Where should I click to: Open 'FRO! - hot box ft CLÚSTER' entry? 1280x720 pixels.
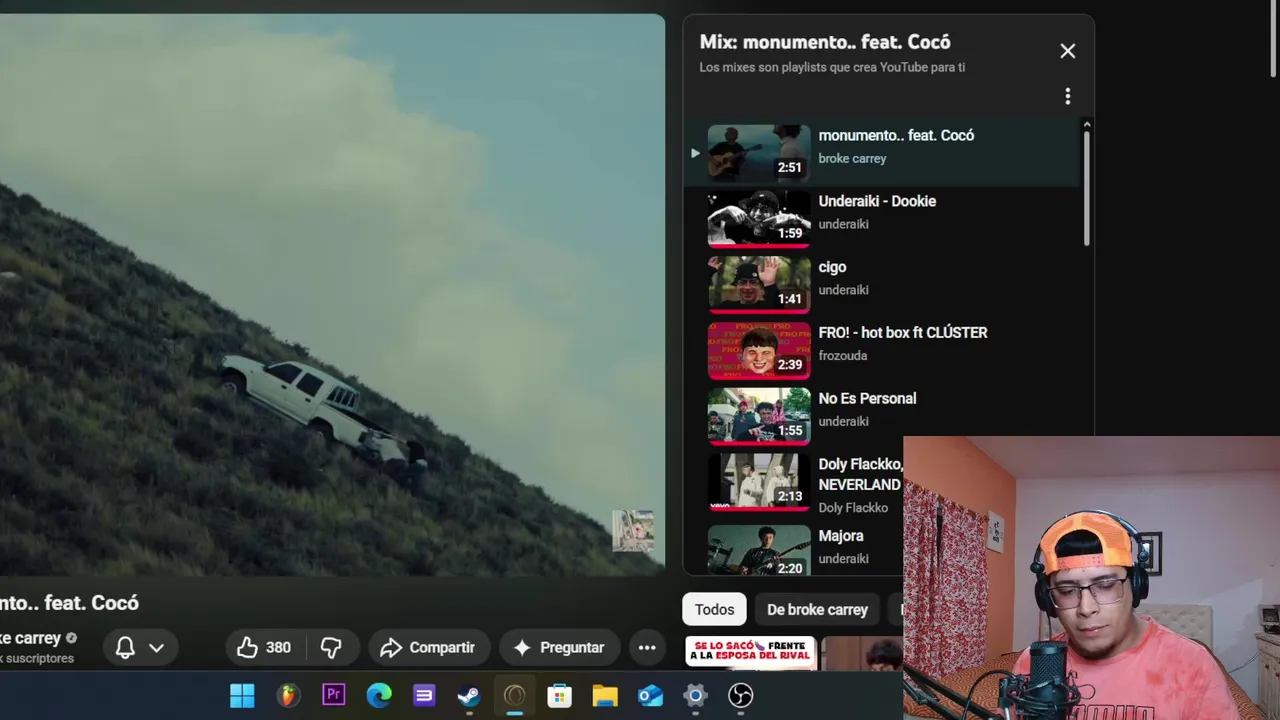(x=882, y=350)
